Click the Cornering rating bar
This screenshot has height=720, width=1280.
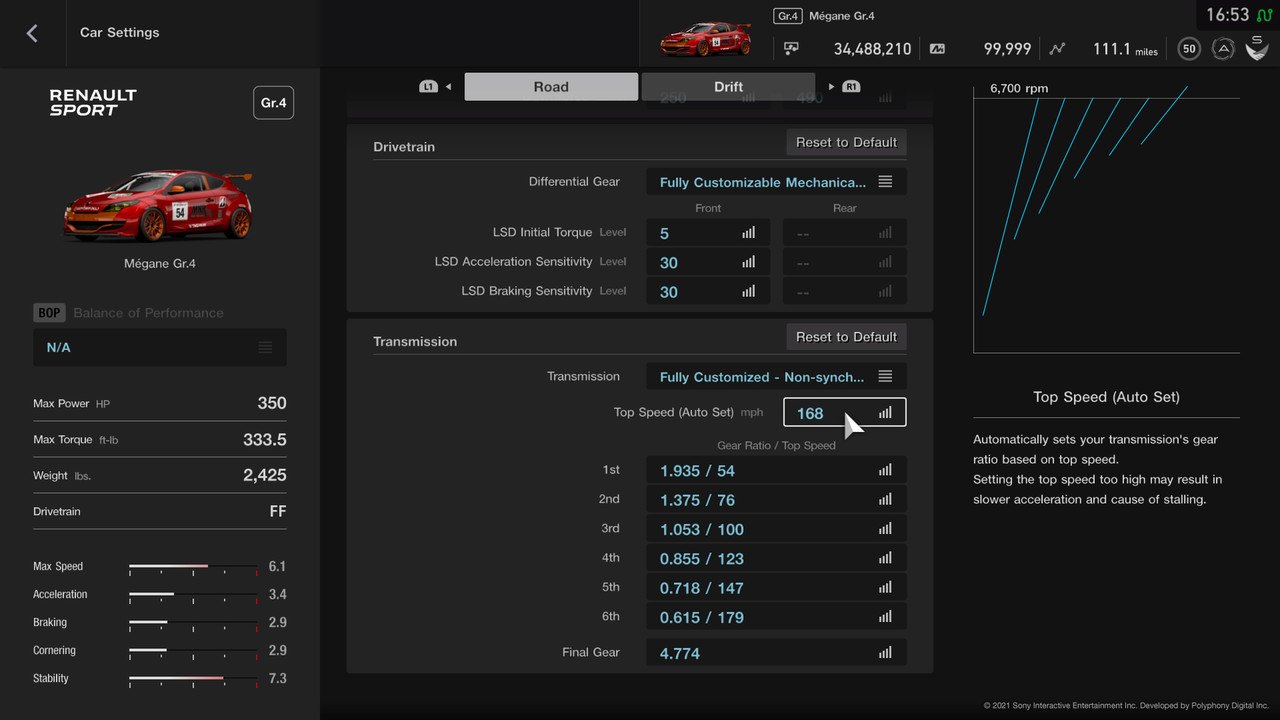193,651
